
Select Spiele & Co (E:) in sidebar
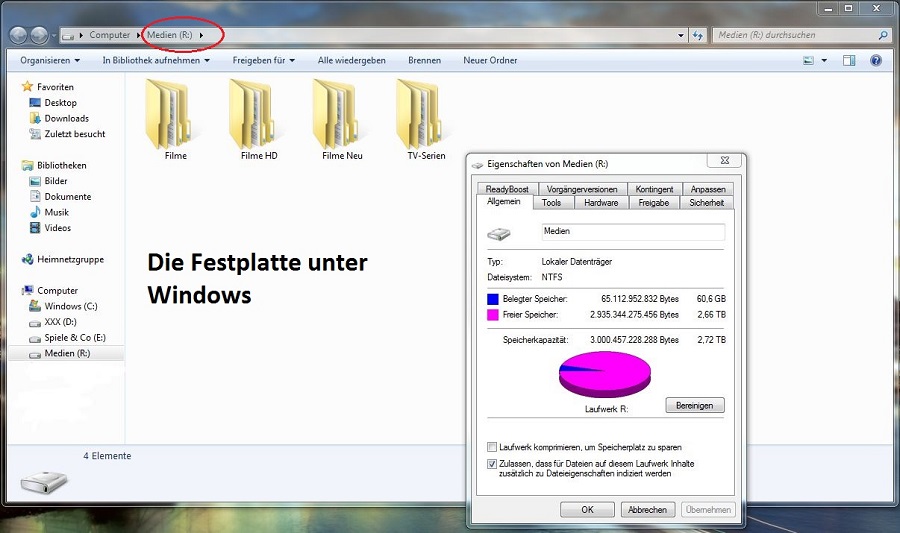(75, 337)
